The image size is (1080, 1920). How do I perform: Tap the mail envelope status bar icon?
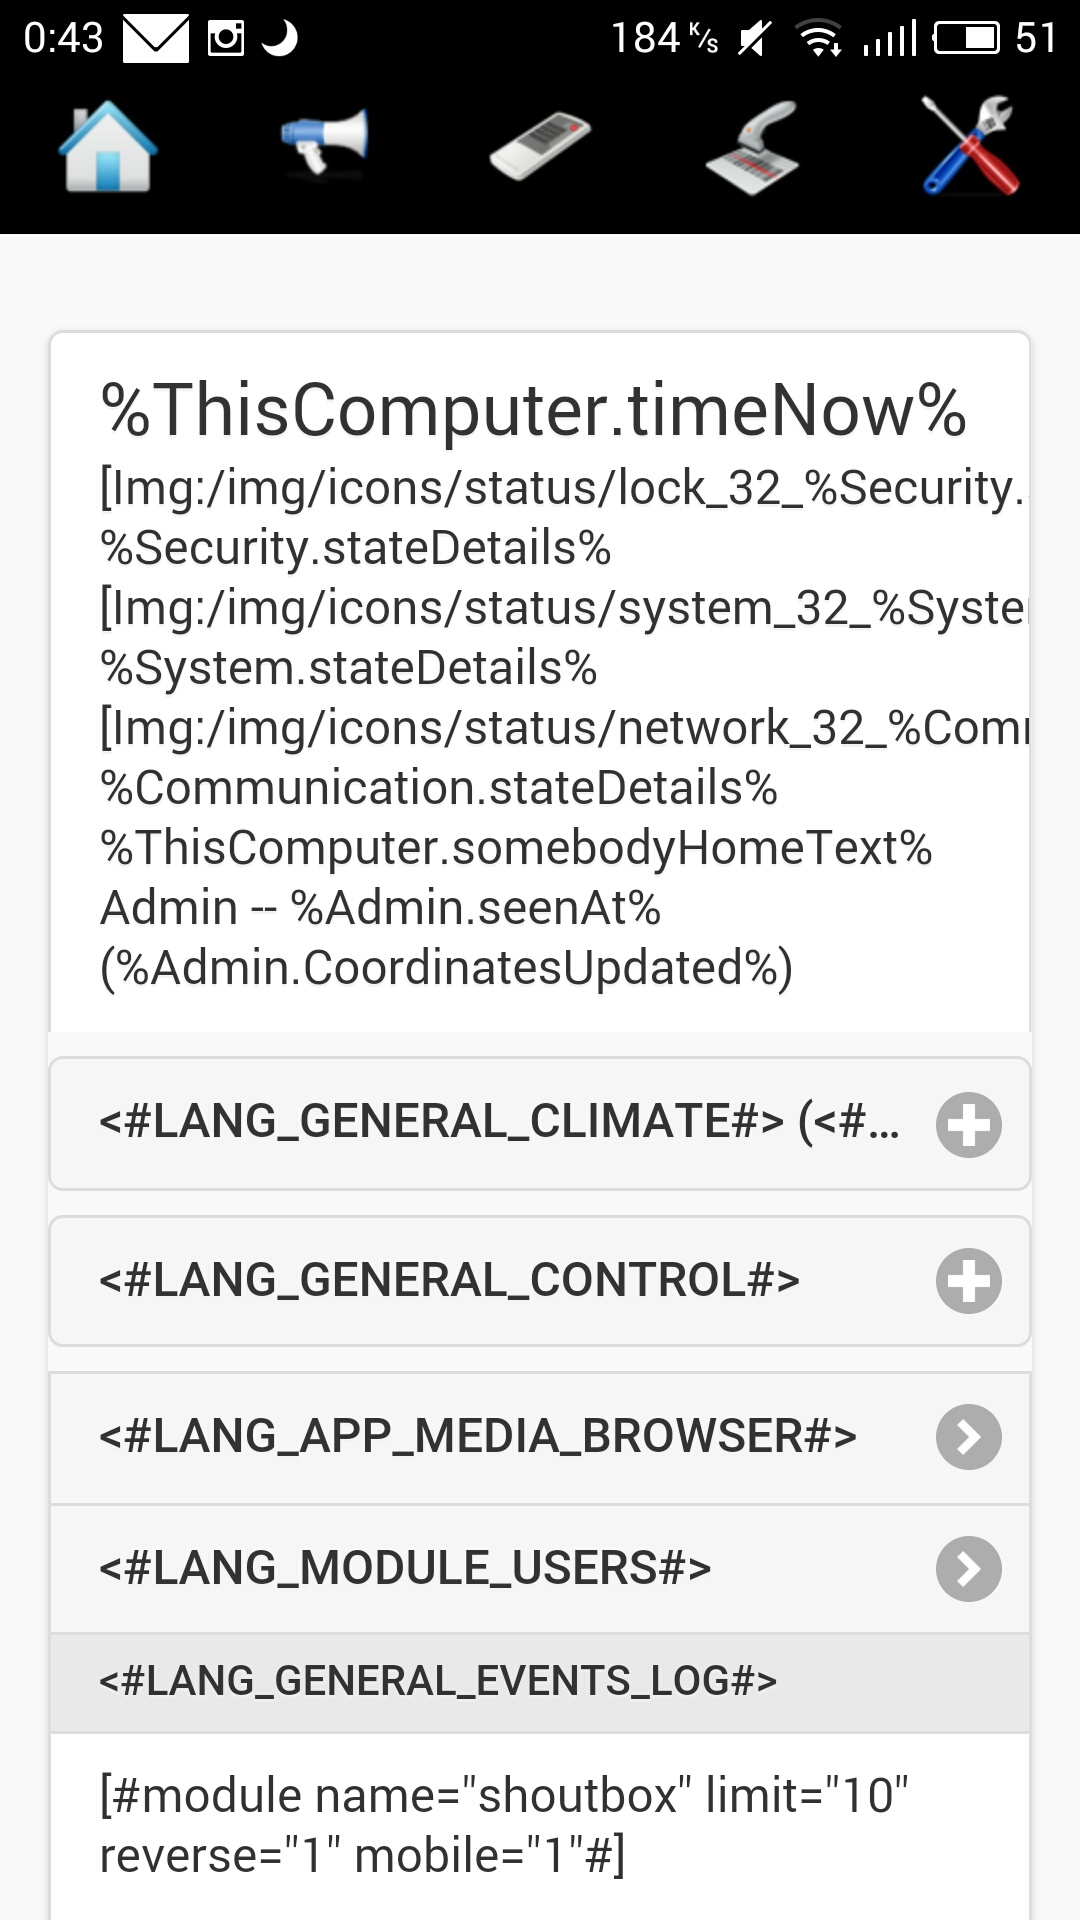[x=155, y=39]
